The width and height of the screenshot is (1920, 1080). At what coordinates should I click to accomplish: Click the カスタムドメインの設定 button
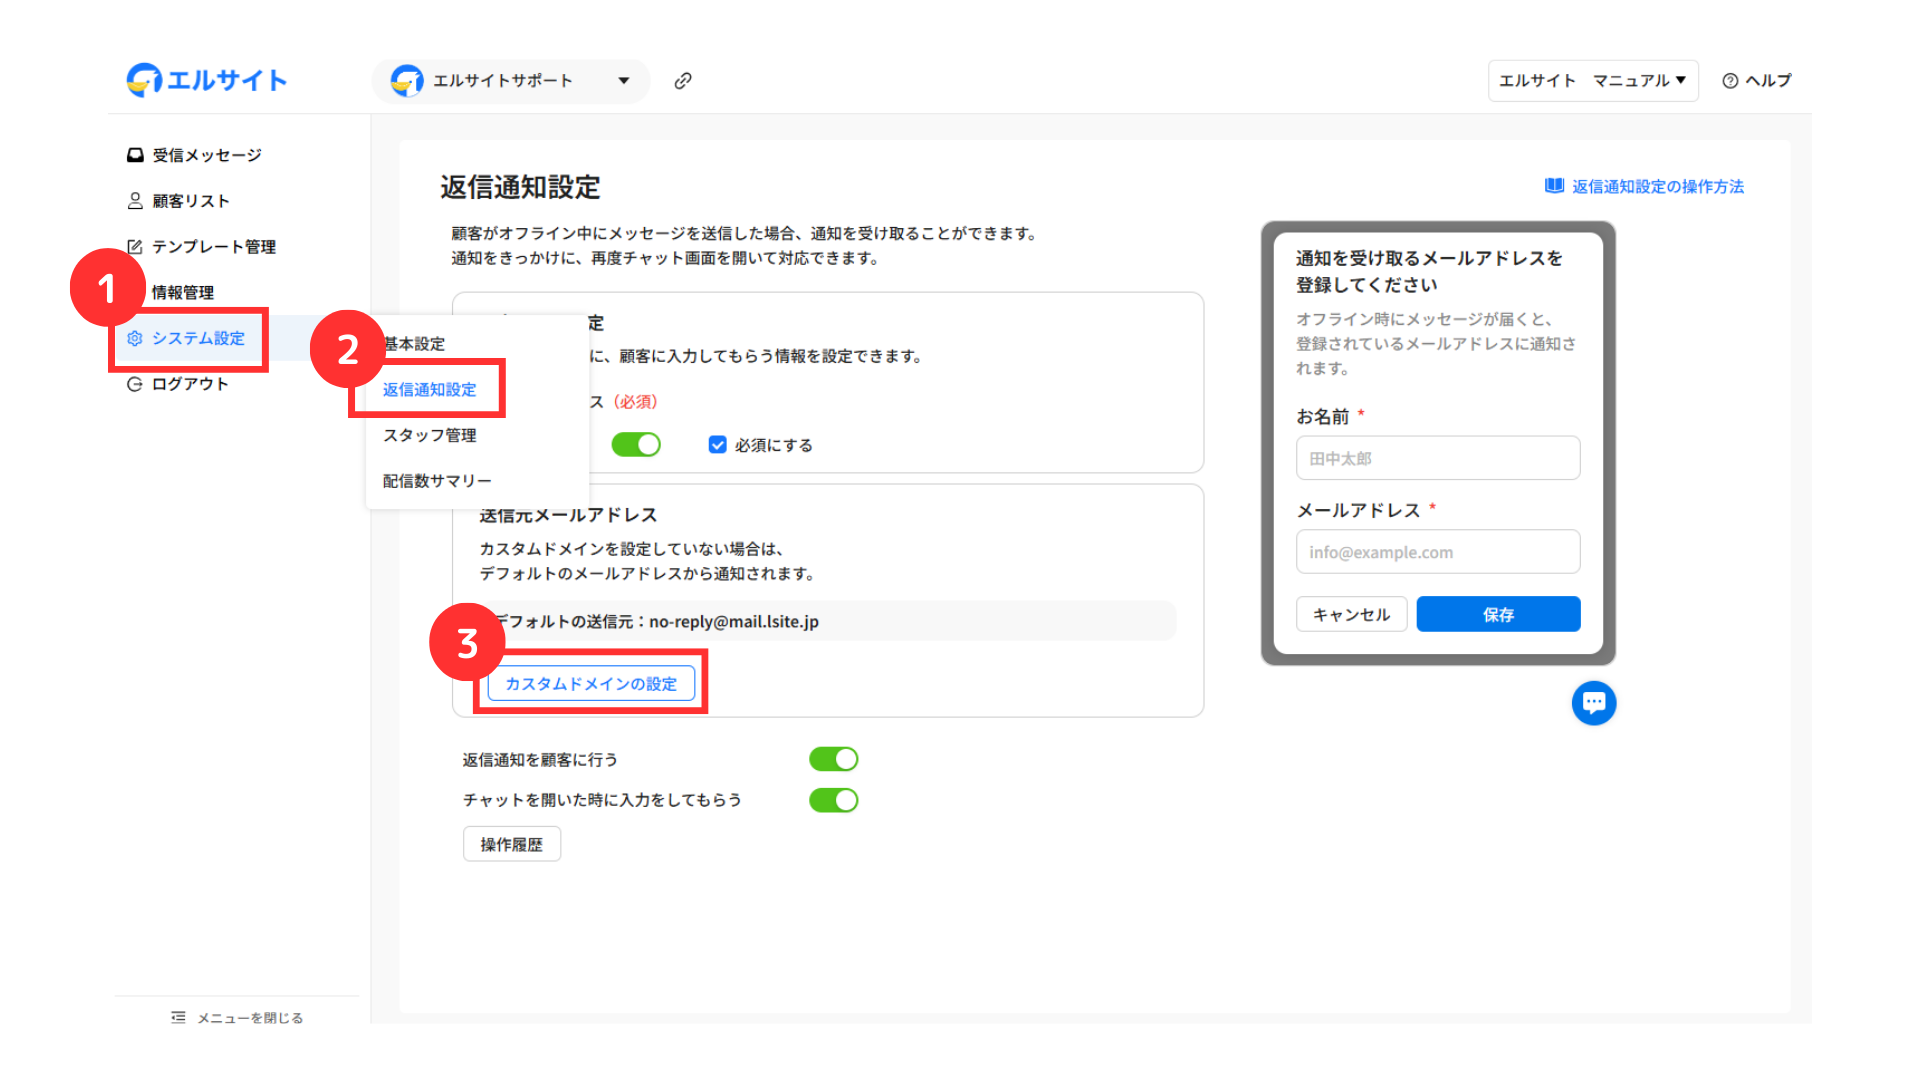point(591,684)
